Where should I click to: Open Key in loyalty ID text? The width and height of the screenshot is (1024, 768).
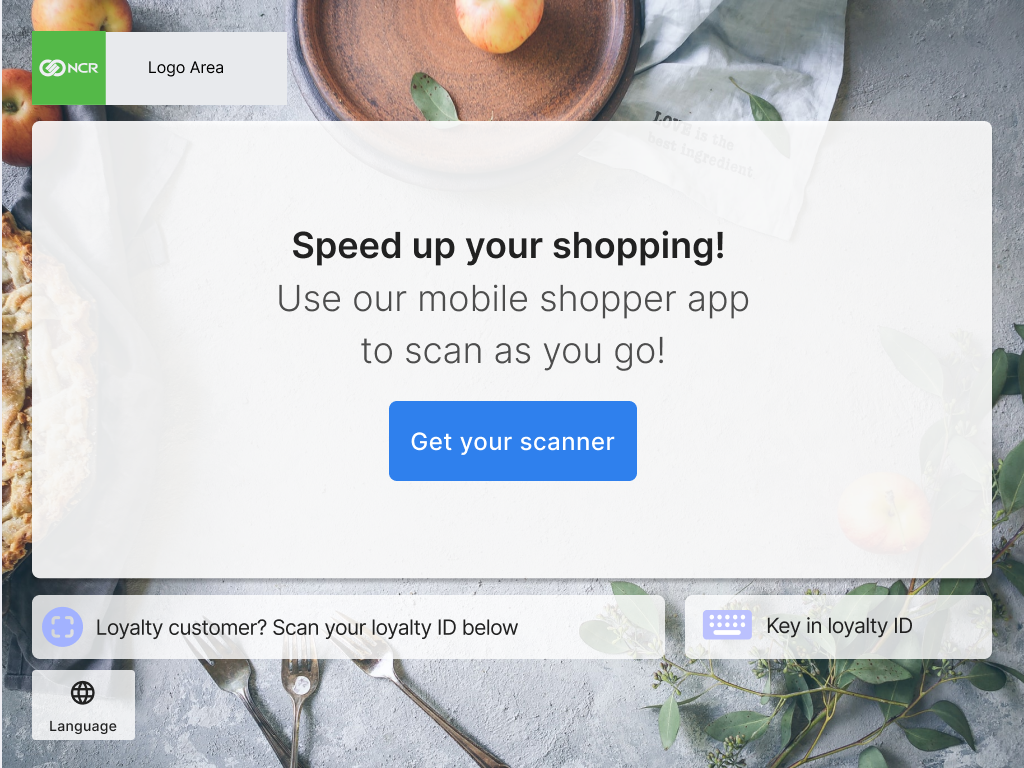[x=839, y=626]
